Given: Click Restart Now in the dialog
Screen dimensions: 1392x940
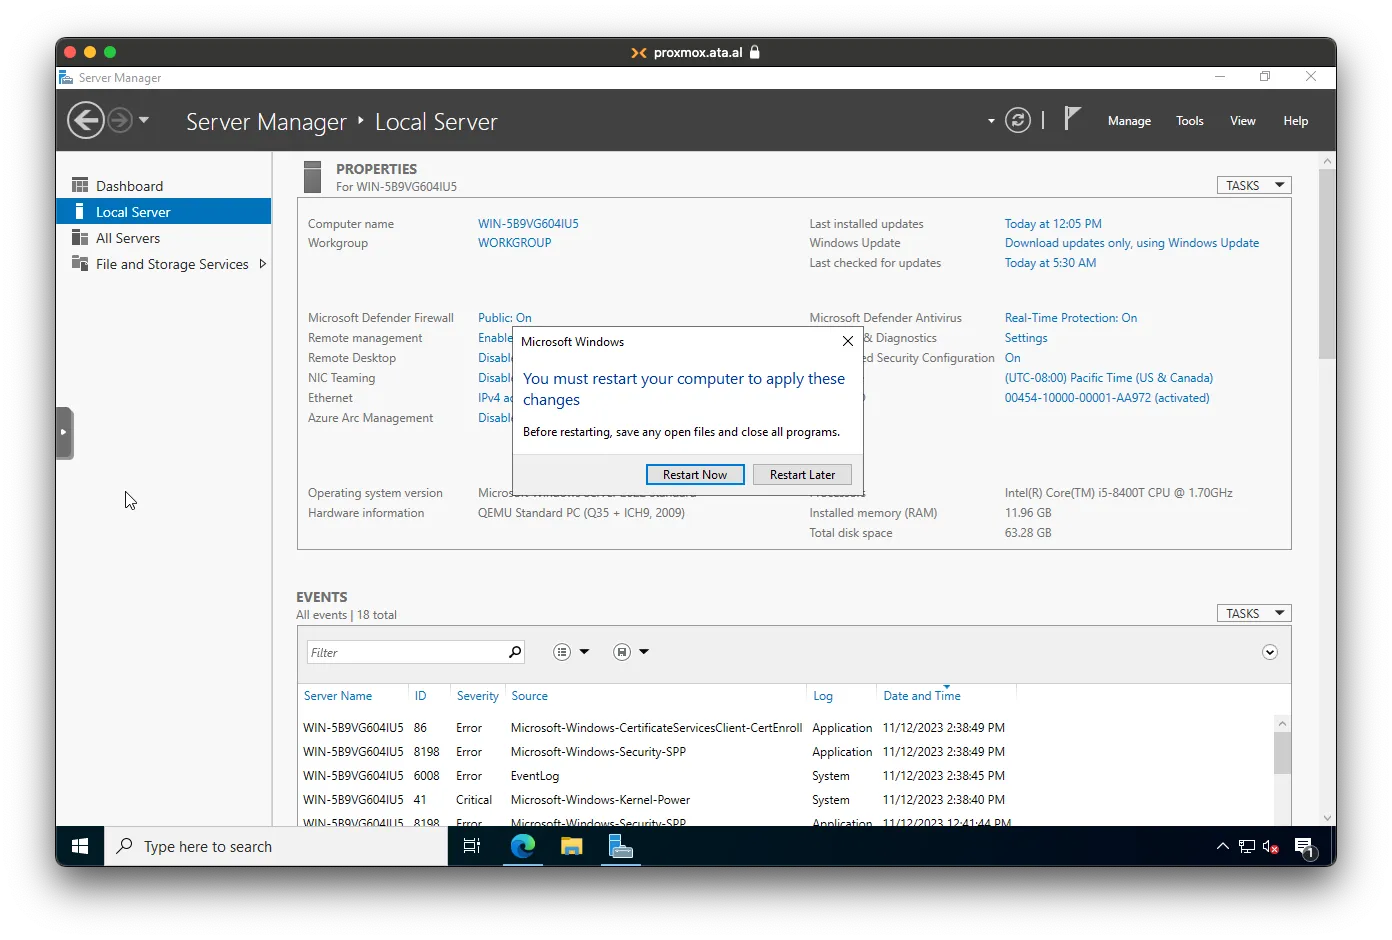Looking at the screenshot, I should coord(695,475).
